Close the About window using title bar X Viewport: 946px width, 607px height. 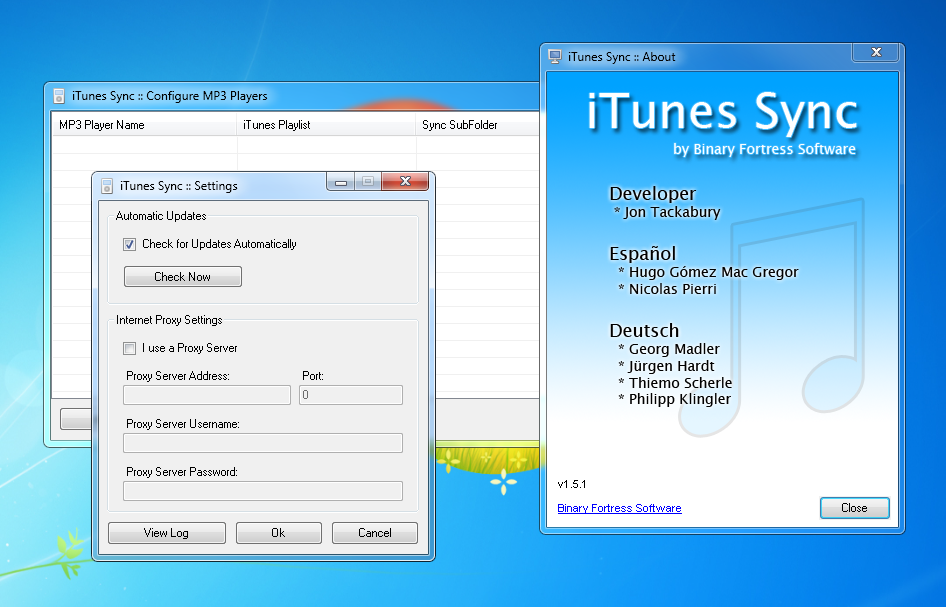click(876, 52)
